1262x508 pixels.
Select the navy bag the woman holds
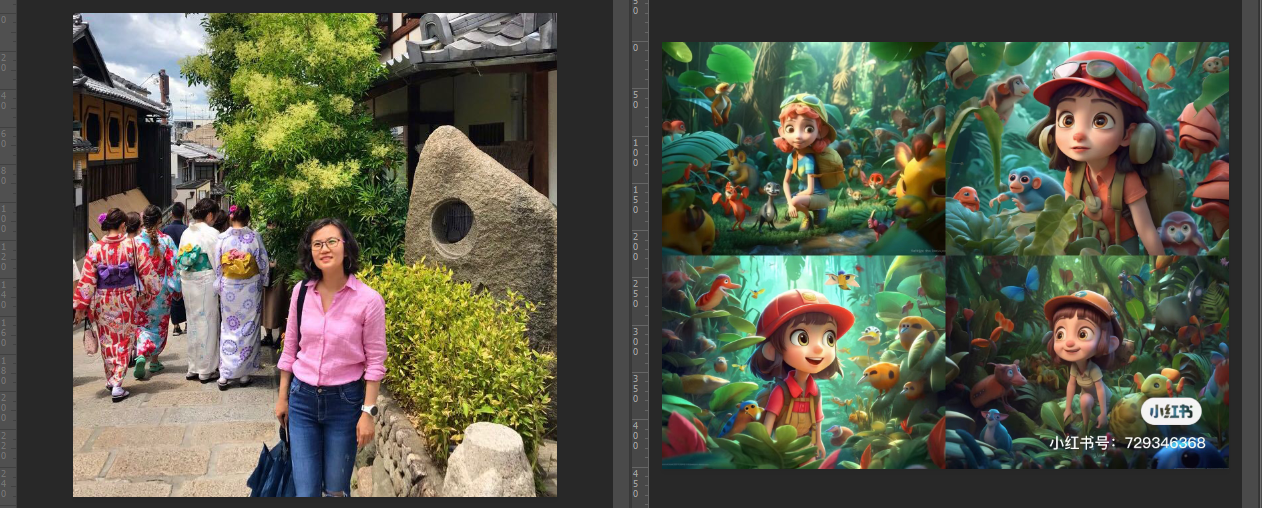[271, 469]
